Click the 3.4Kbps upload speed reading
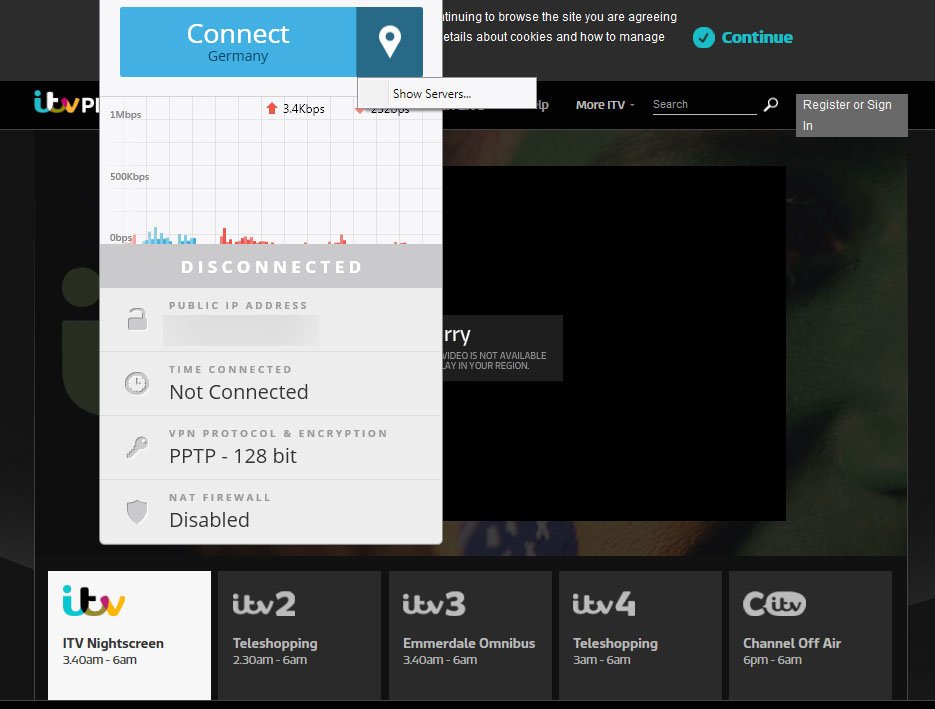The width and height of the screenshot is (935, 709). click(304, 109)
